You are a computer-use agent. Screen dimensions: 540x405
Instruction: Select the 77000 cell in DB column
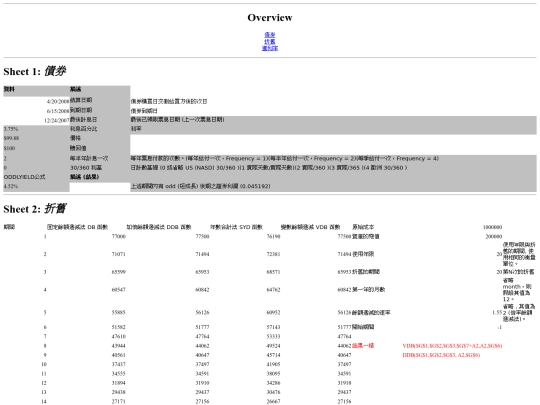click(118, 236)
